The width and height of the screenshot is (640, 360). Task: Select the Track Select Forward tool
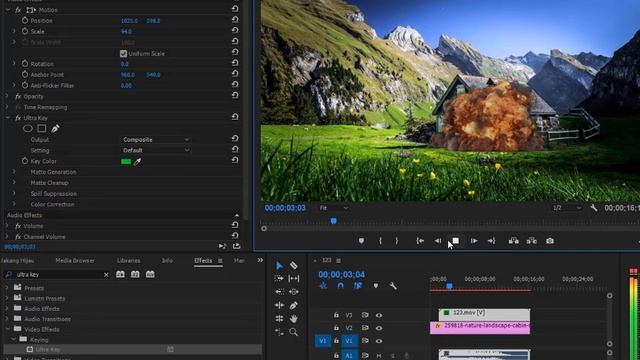pyautogui.click(x=279, y=278)
